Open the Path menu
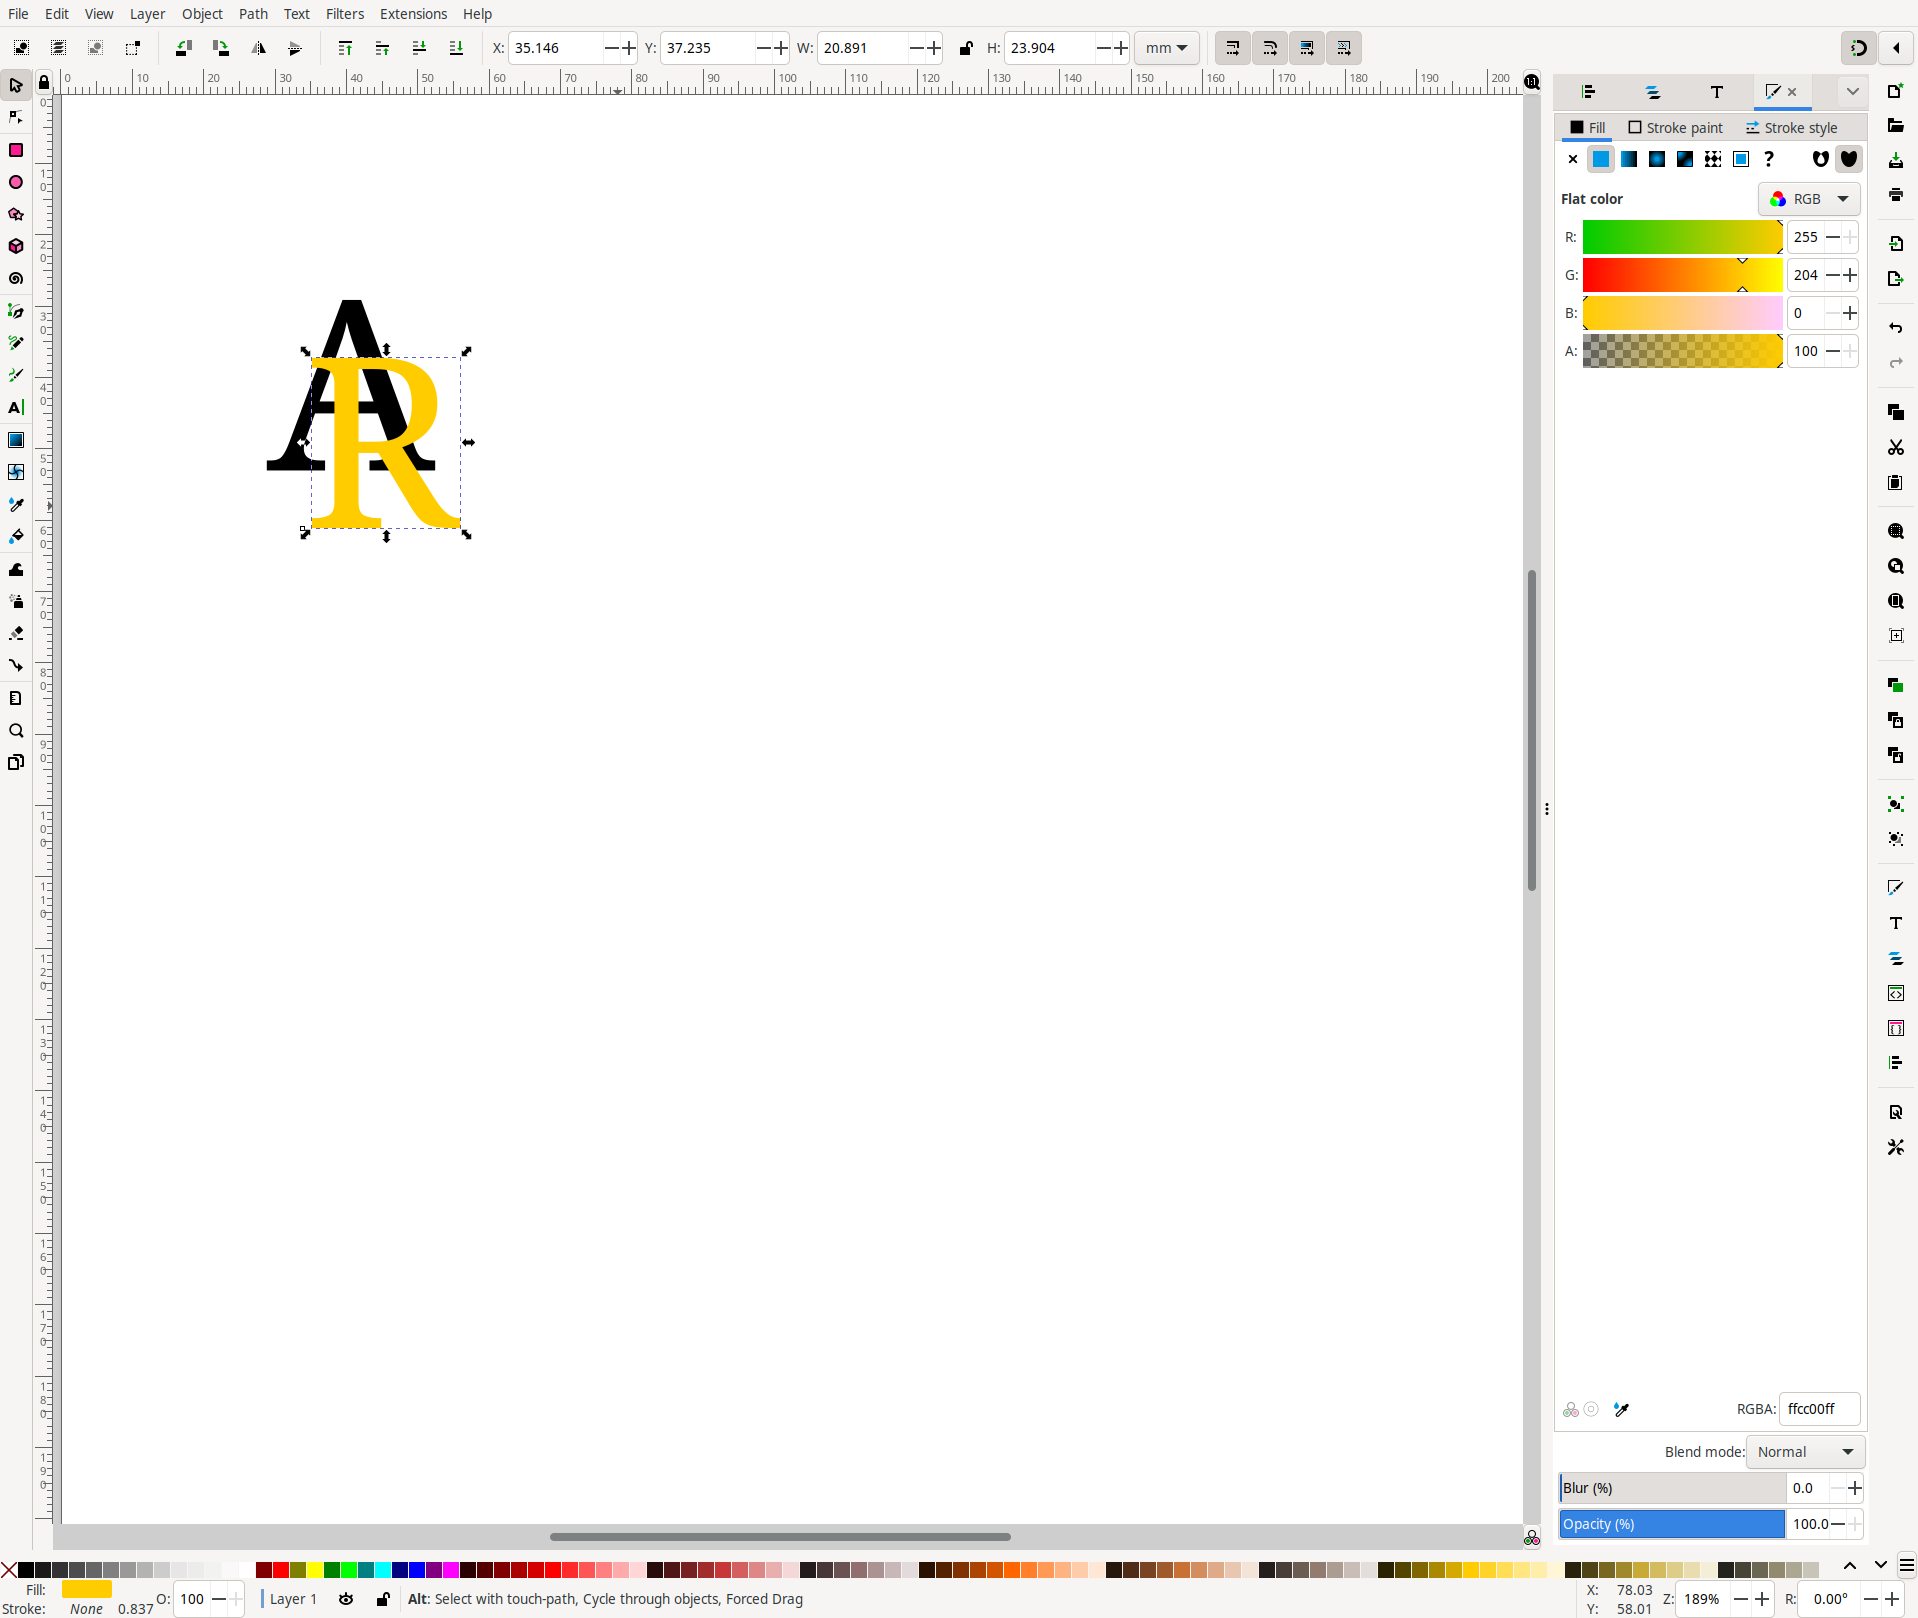Screen dimensions: 1918x1618 point(253,14)
